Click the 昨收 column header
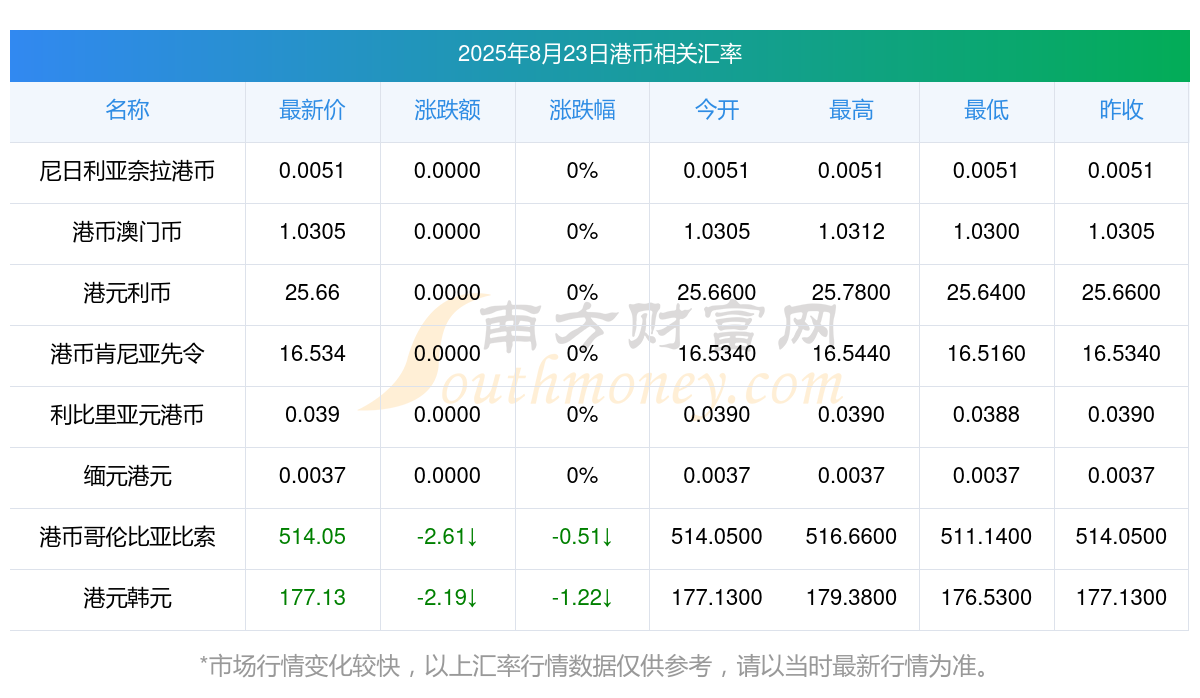Screen dimensions: 1200x698 pyautogui.click(x=1121, y=110)
